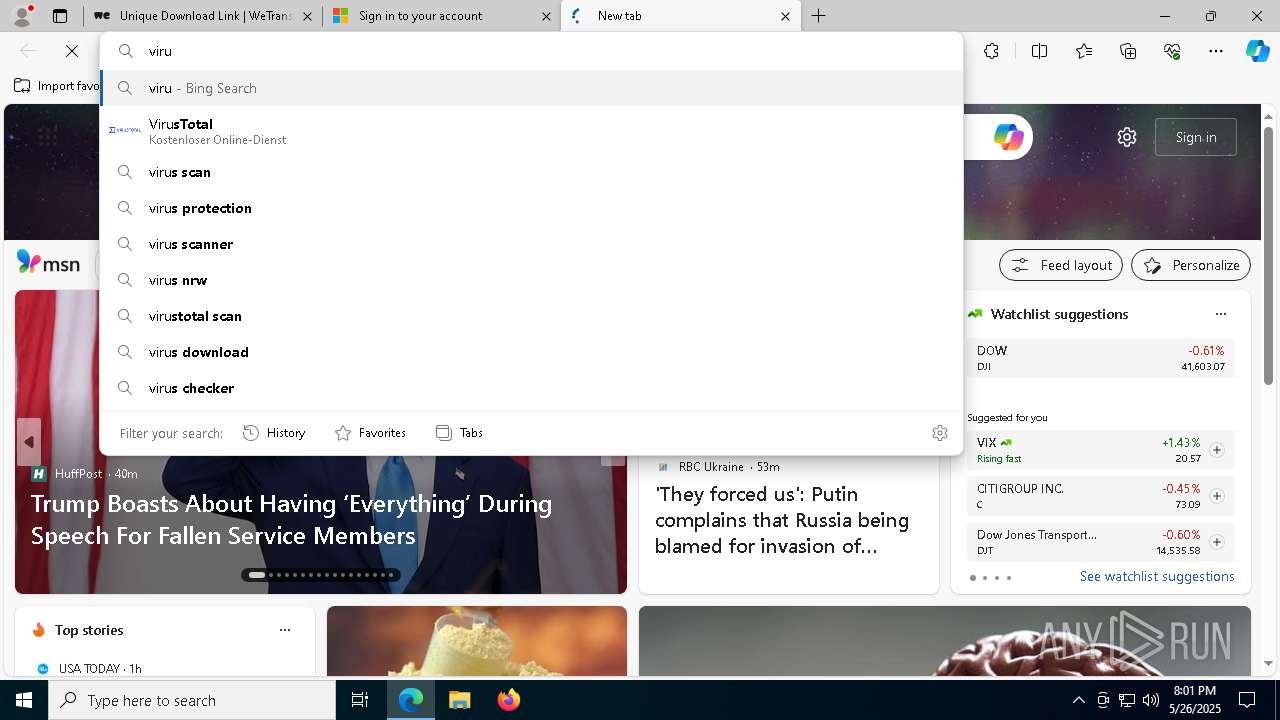
Task: Open Microsoft Edge taskbar icon
Action: point(411,700)
